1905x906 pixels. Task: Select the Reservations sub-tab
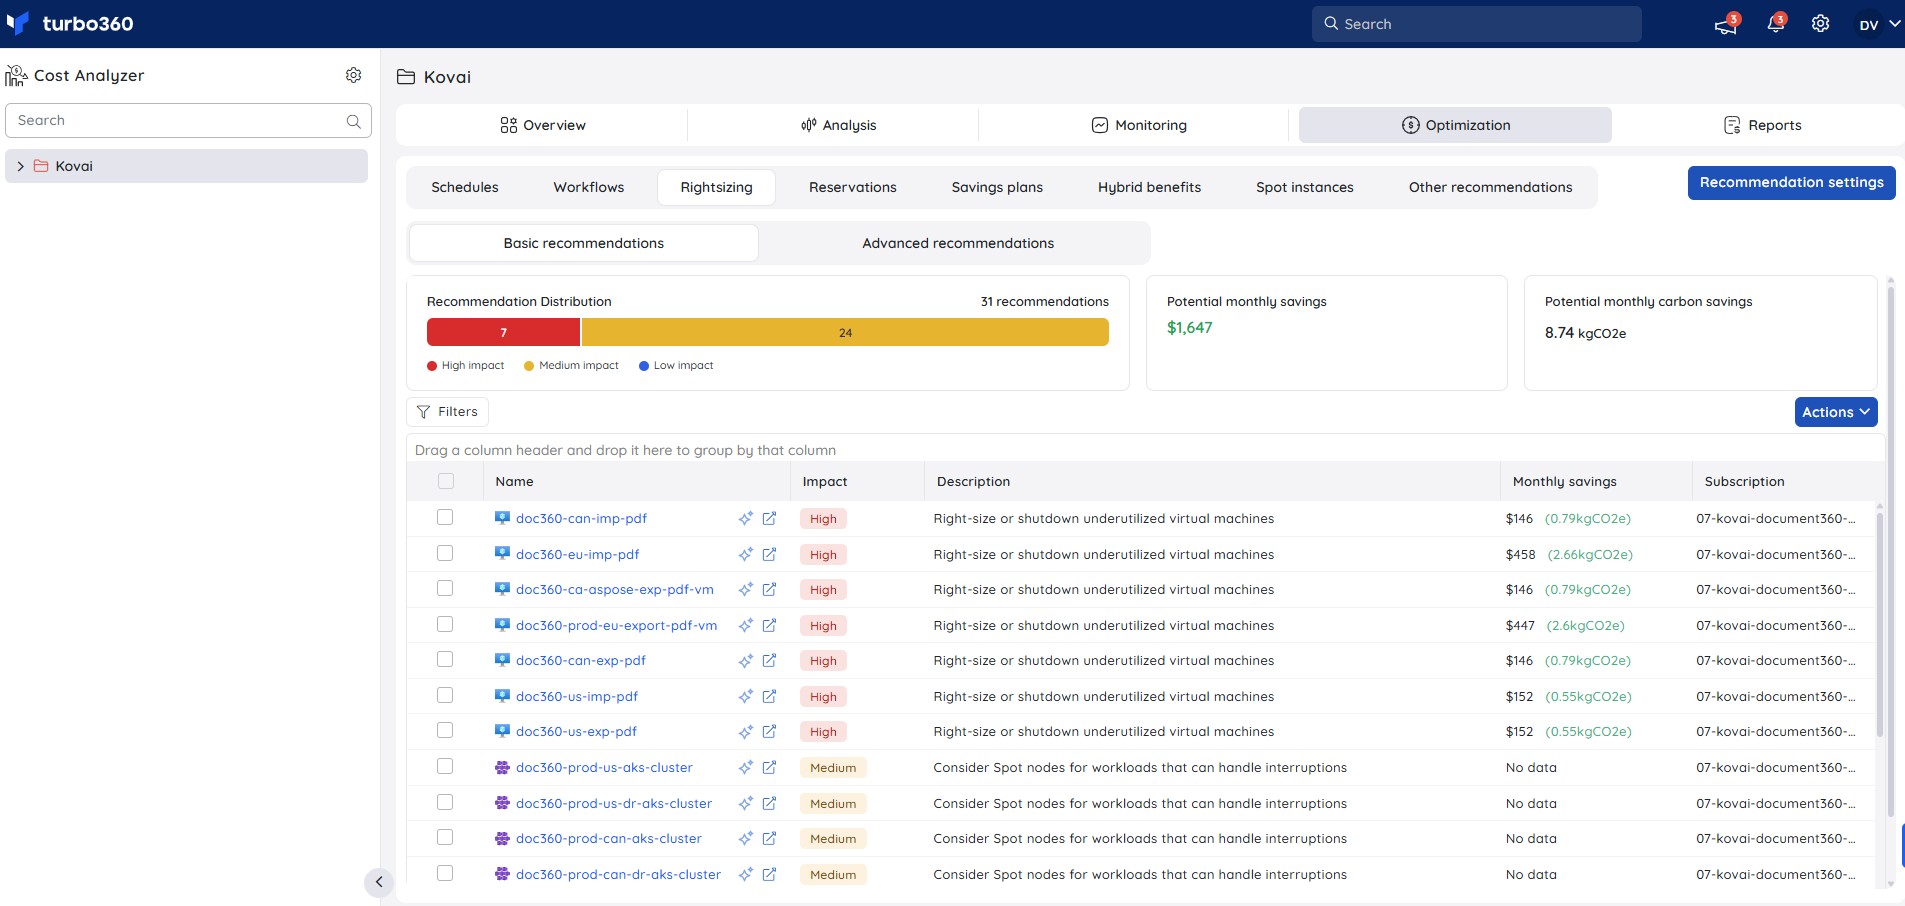(853, 187)
